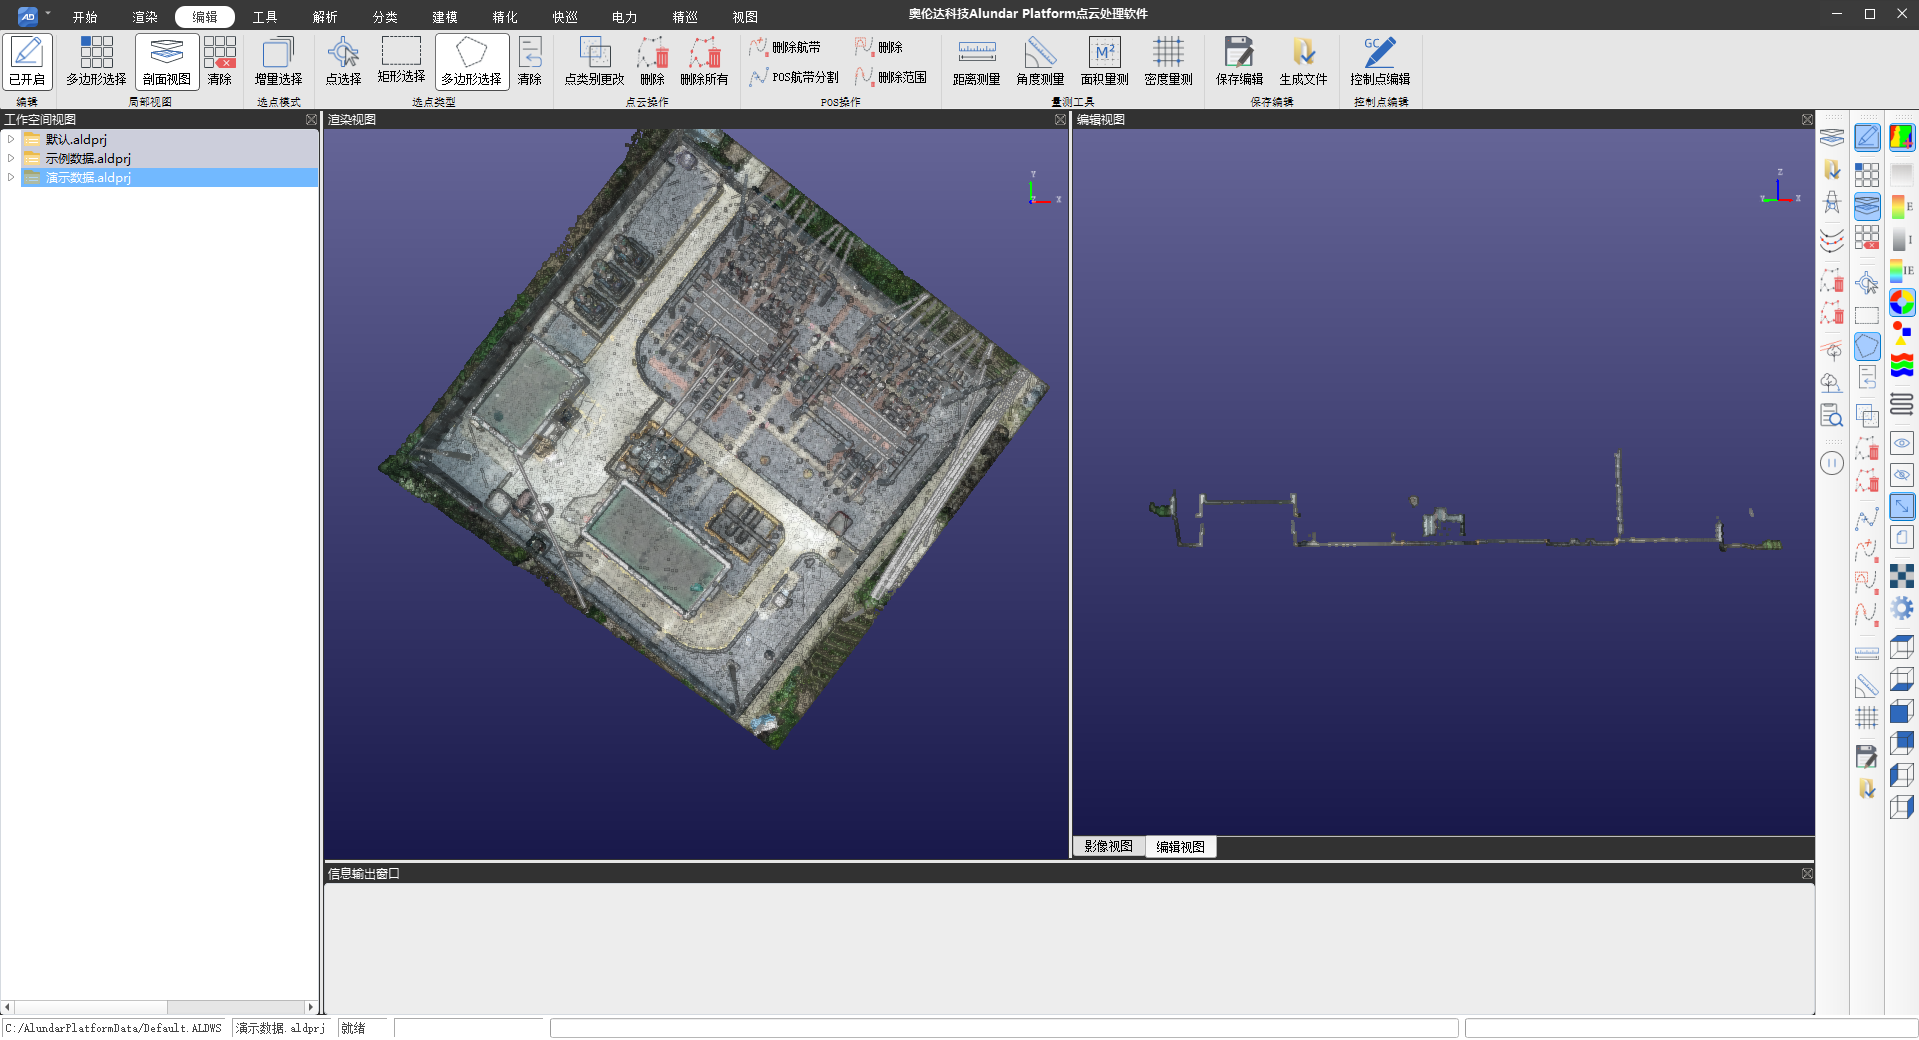Toggle the diagonal arrows fit-view icon
Viewport: 1919px width, 1040px height.
[x=1902, y=506]
